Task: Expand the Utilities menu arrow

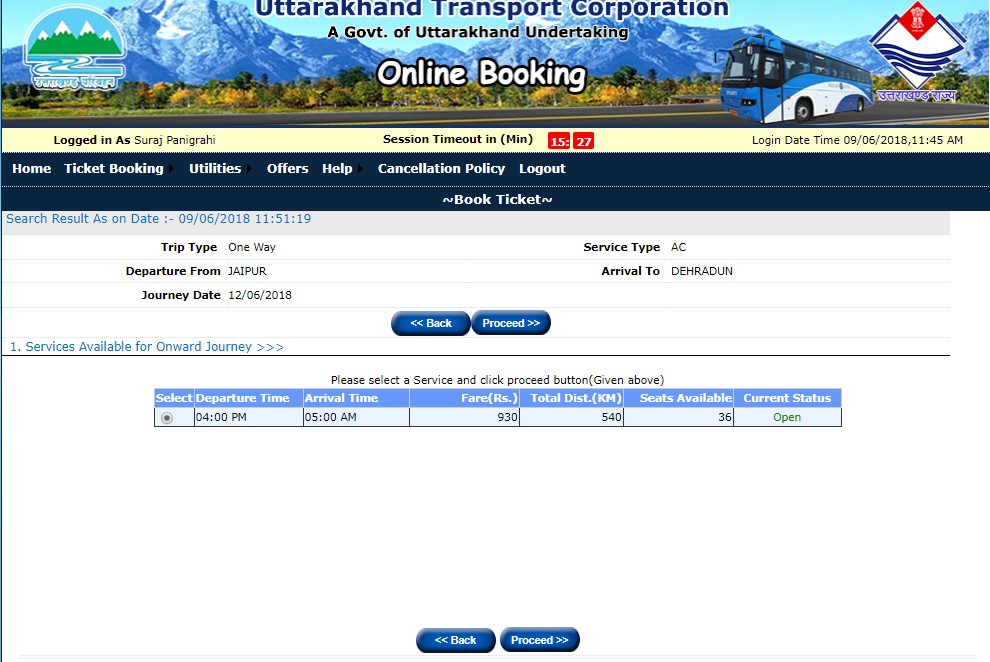Action: tap(249, 168)
